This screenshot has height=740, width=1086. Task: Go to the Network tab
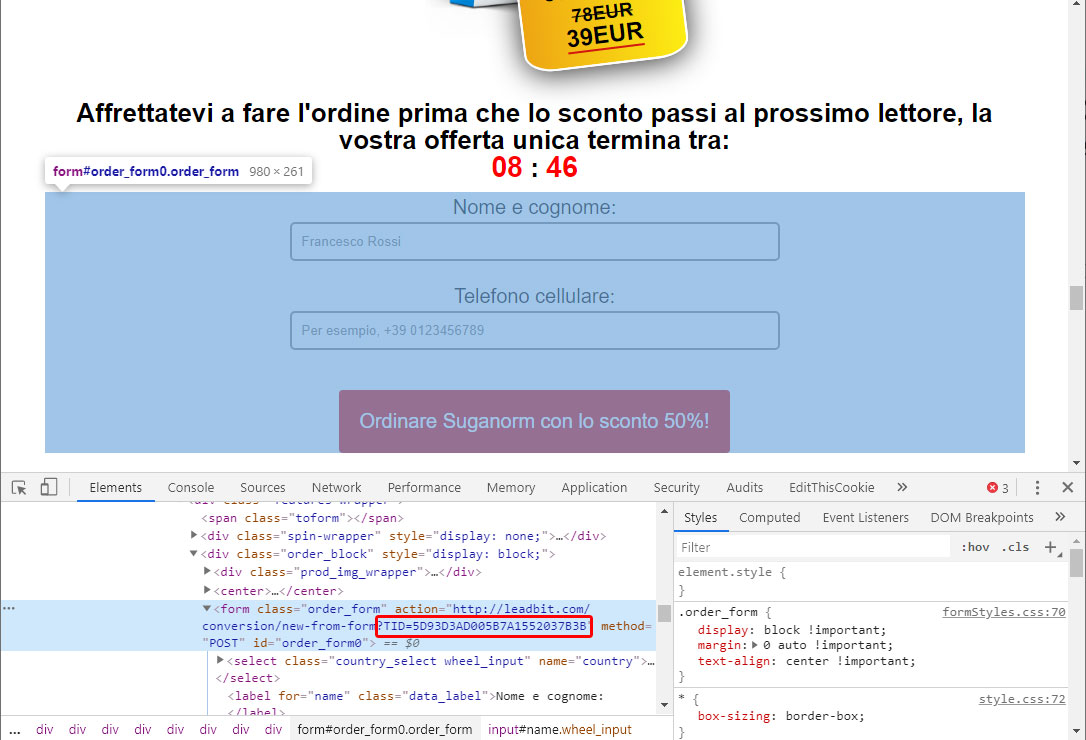coord(337,488)
